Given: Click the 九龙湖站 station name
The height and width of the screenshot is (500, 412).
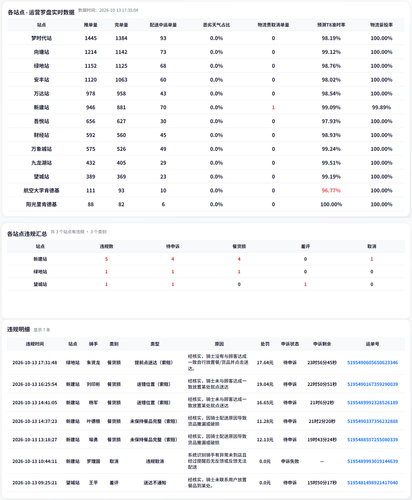Looking at the screenshot, I should point(41,163).
